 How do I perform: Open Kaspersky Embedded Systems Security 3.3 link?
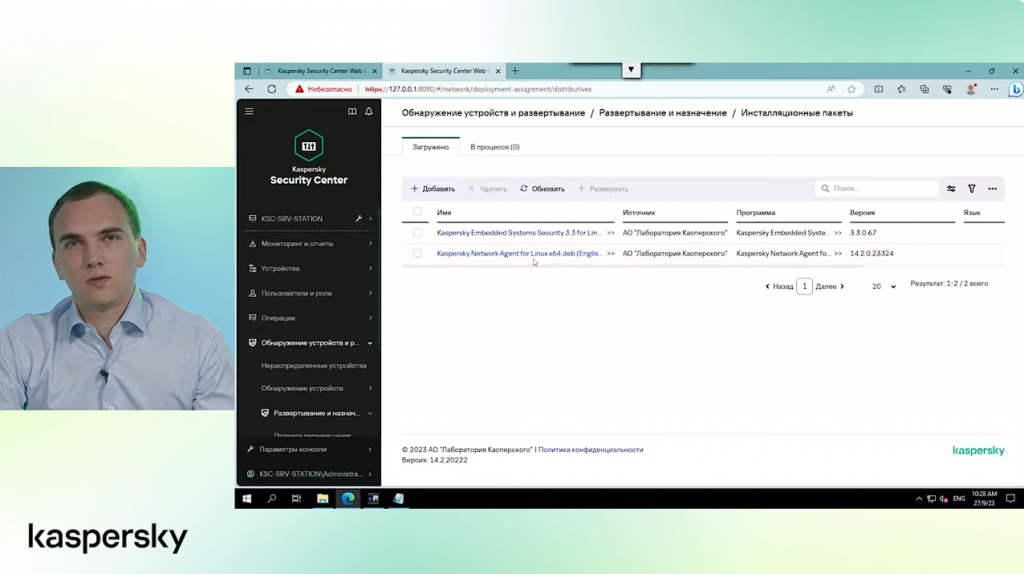519,232
